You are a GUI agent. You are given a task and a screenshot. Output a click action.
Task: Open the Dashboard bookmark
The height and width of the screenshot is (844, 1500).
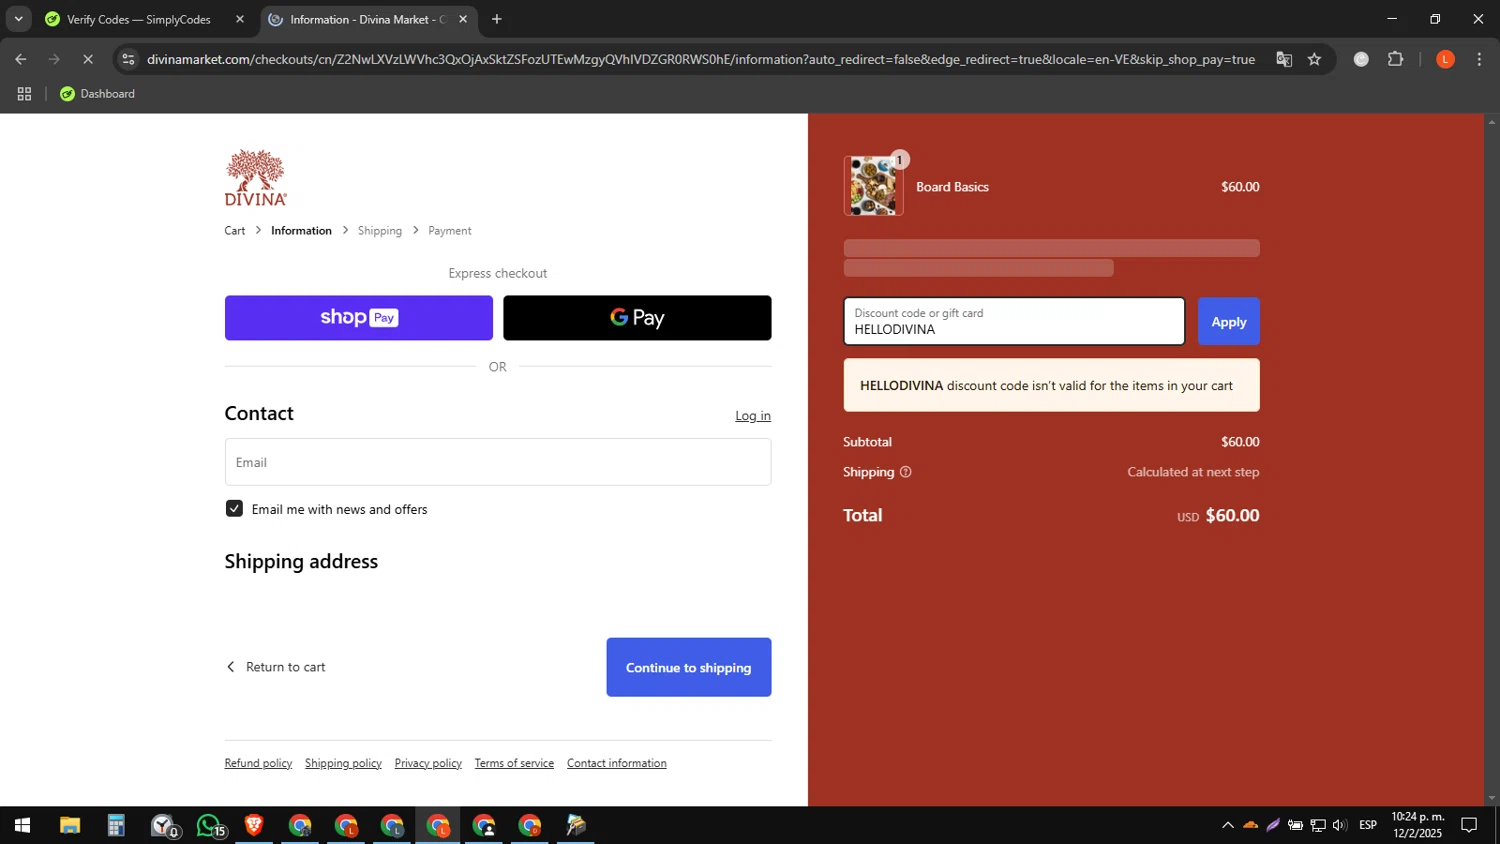97,94
